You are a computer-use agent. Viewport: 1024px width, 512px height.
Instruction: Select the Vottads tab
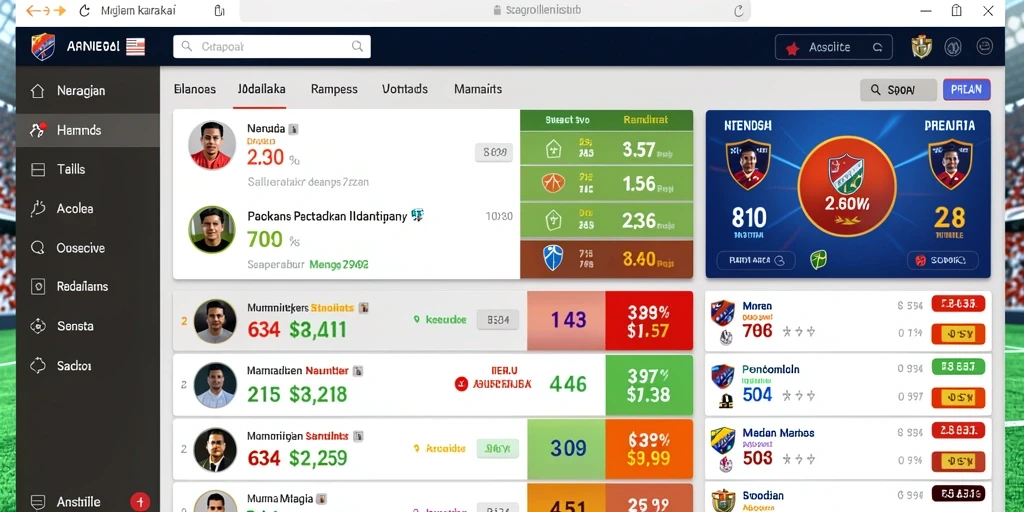(405, 89)
